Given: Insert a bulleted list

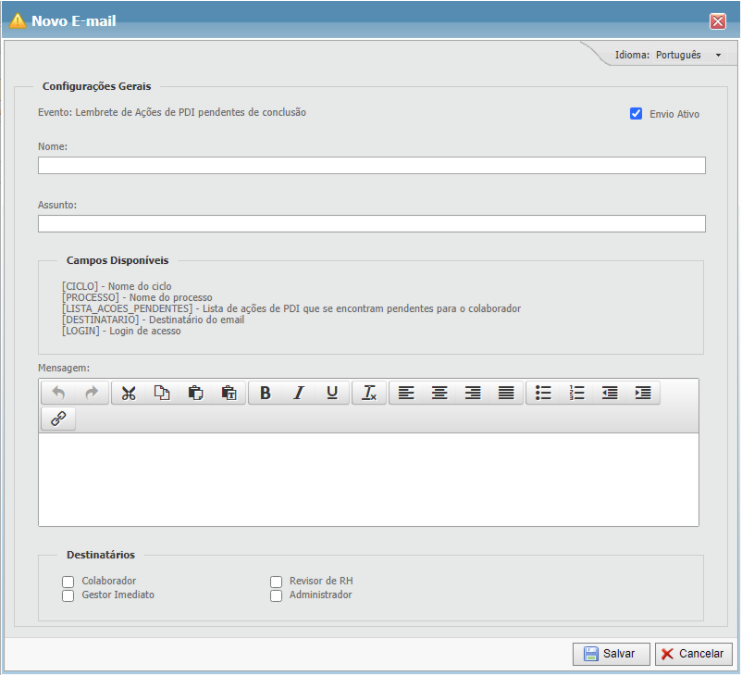Looking at the screenshot, I should click(543, 393).
